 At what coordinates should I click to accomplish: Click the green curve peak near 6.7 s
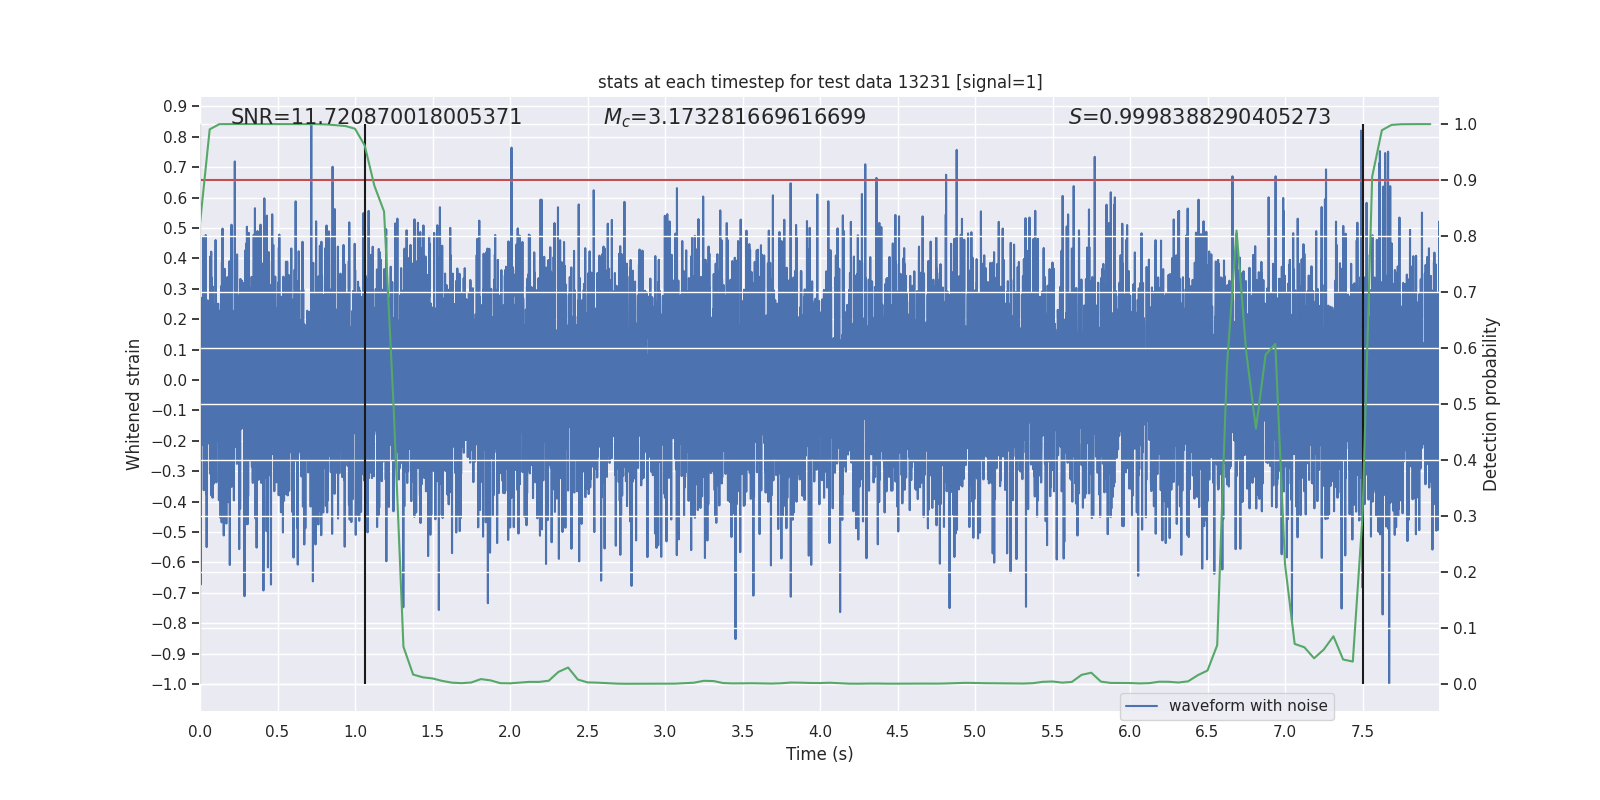pyautogui.click(x=1236, y=231)
